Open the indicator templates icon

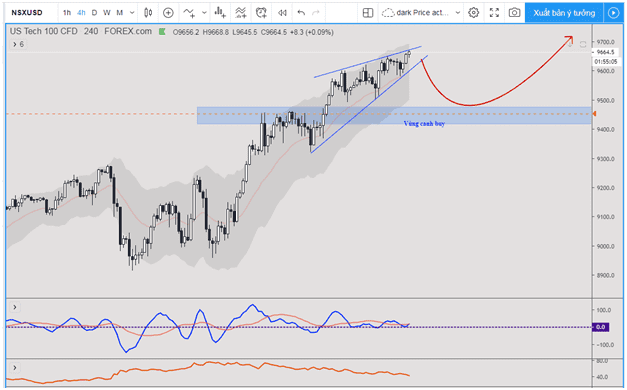click(240, 13)
